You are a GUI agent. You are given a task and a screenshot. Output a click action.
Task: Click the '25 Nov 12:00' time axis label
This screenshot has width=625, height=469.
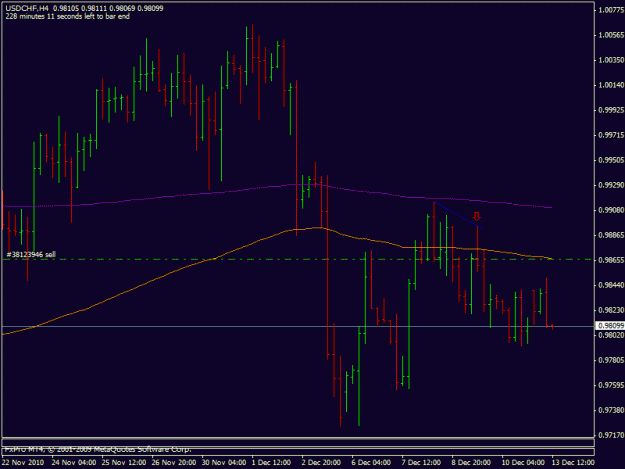[124, 462]
